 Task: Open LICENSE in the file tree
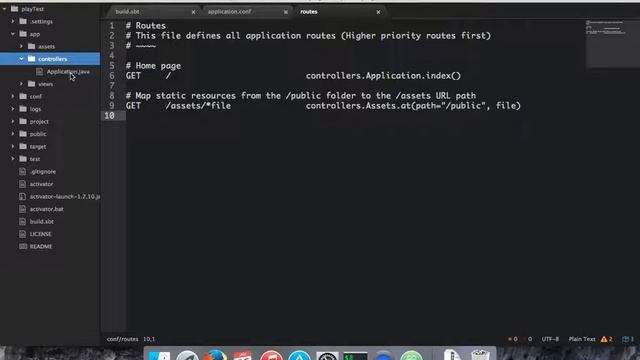tap(40, 234)
